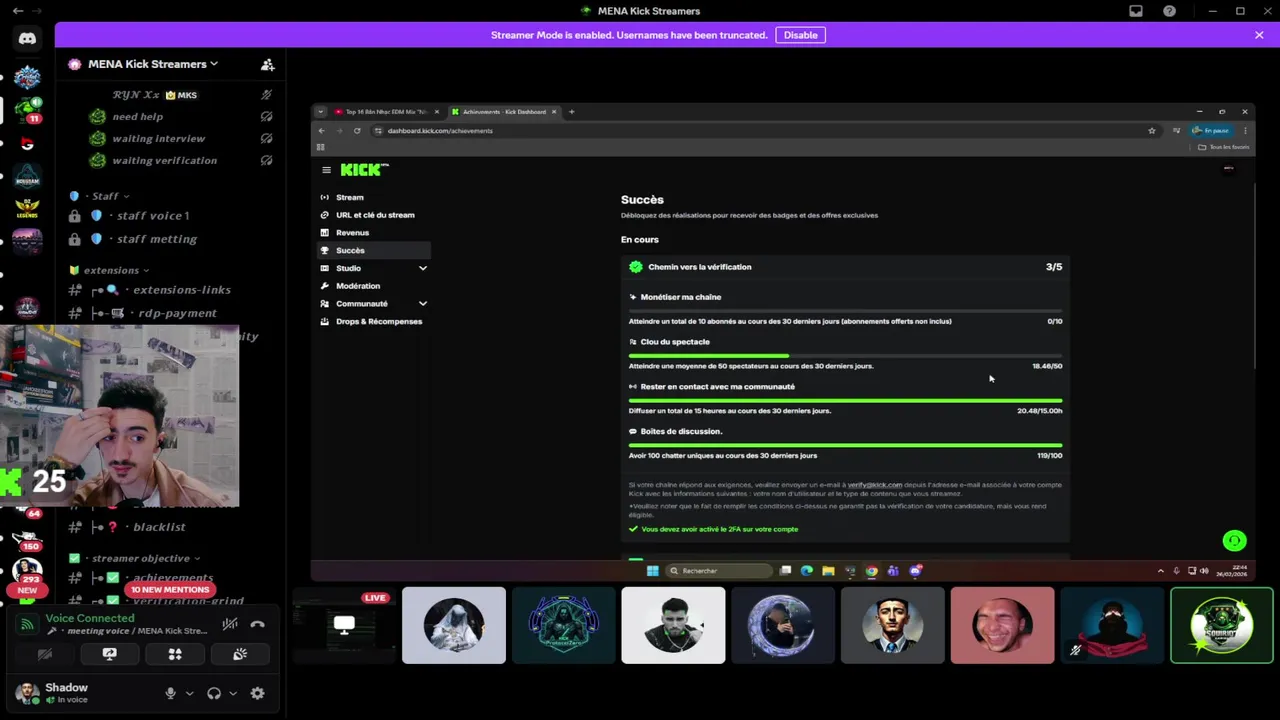Select the green-bordered speaking participant tile
The height and width of the screenshot is (720, 1280).
(x=1221, y=625)
